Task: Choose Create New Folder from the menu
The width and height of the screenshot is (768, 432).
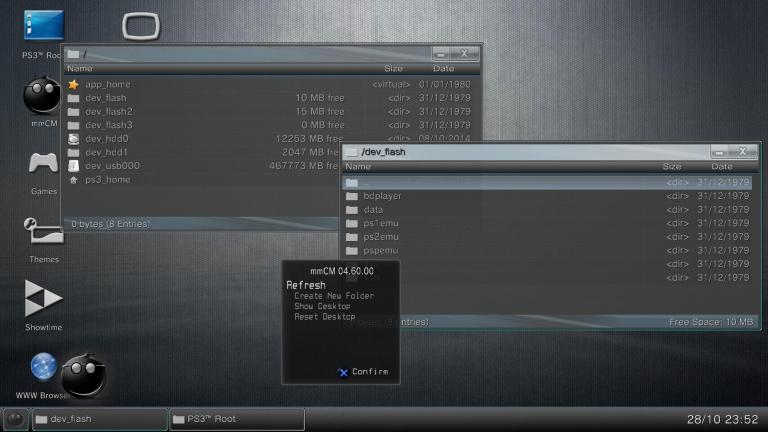Action: click(x=334, y=296)
